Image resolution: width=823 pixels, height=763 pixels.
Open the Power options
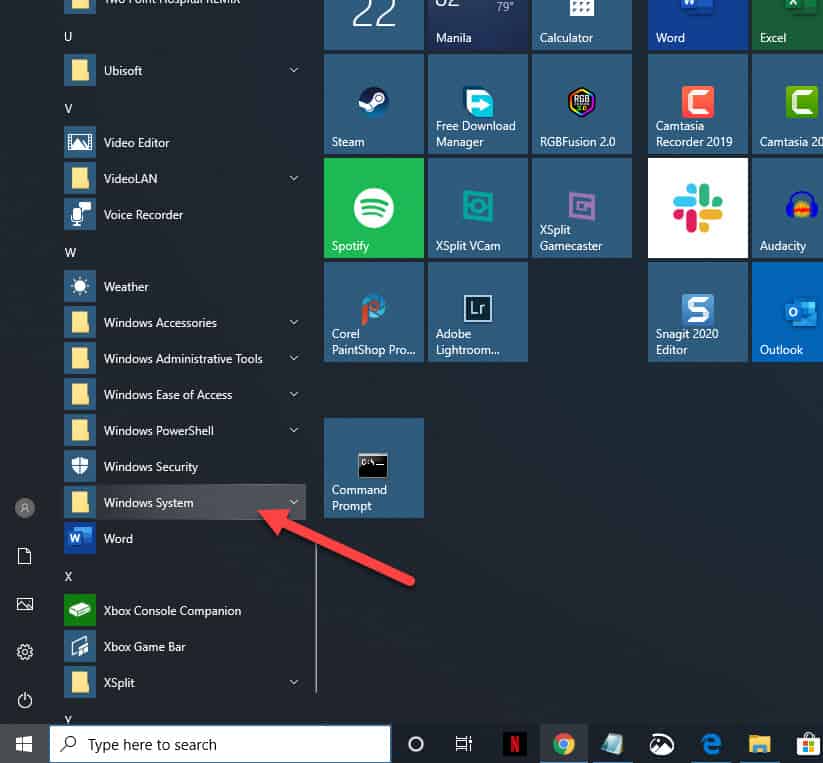click(x=25, y=700)
